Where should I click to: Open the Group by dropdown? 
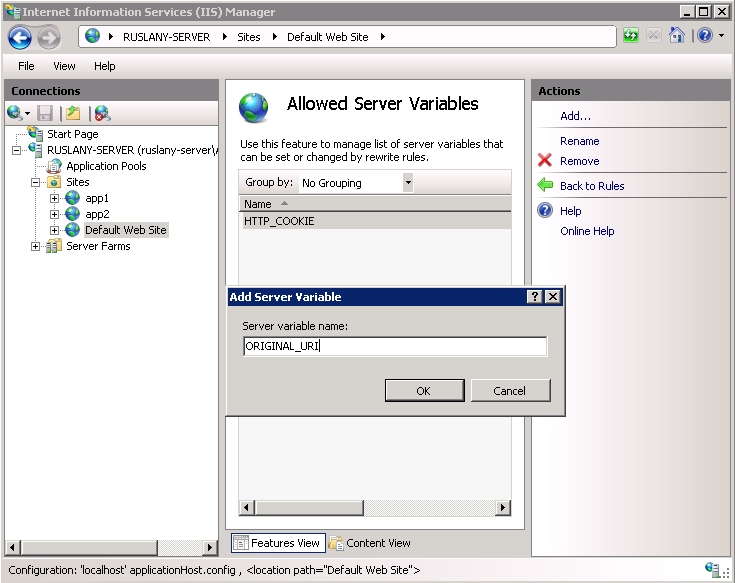[x=407, y=183]
